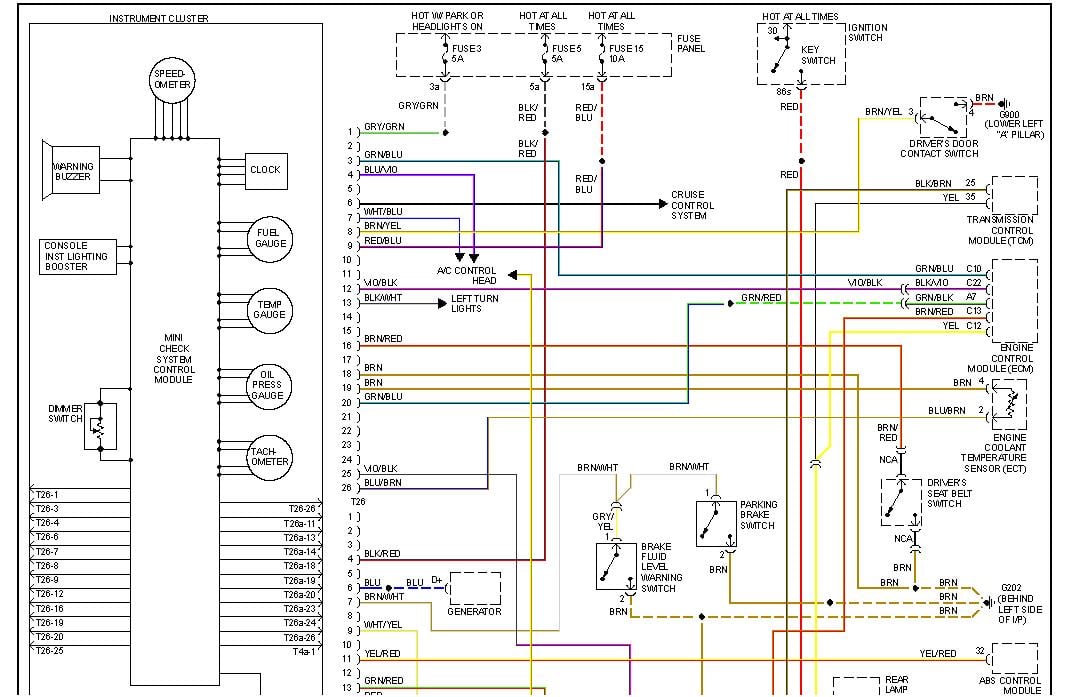Click the Generator dashed box
This screenshot has width=1066, height=697.
point(475,588)
